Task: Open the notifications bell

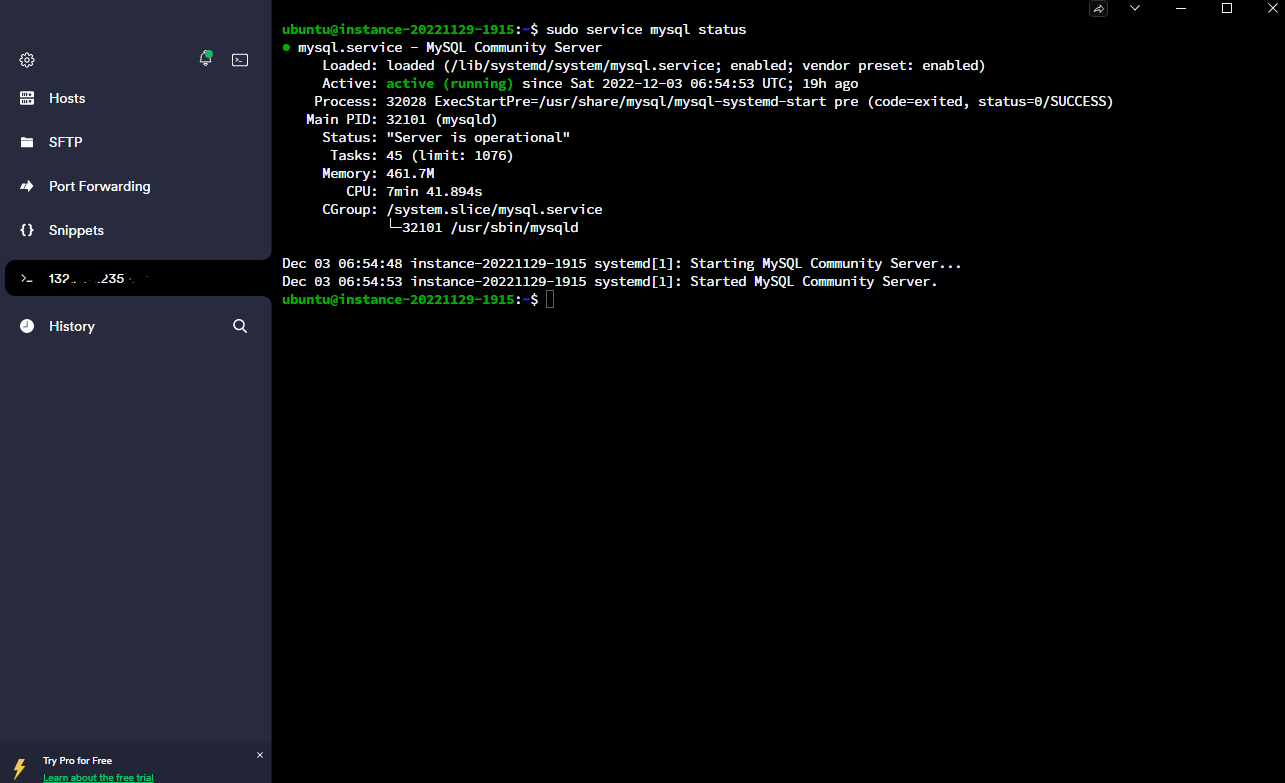Action: (205, 59)
